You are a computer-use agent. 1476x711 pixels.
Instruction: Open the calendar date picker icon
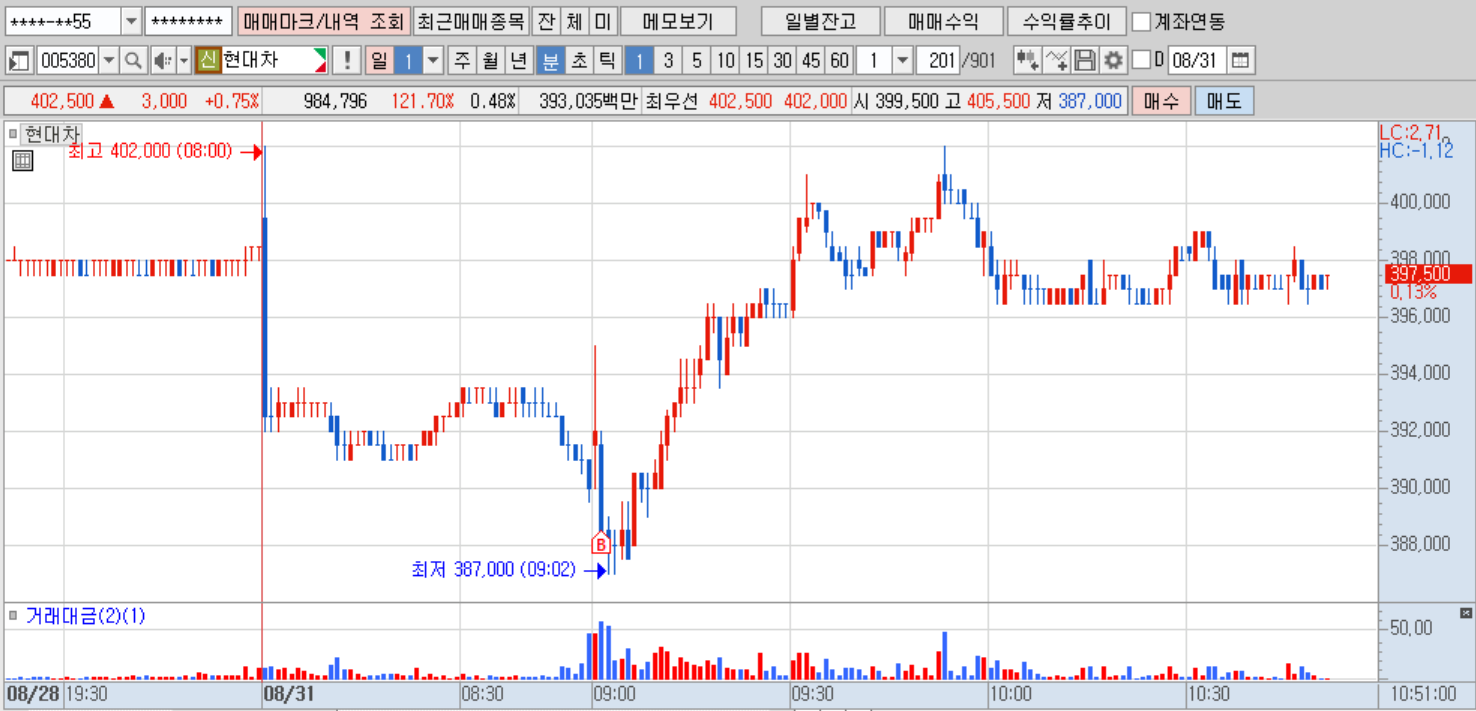1240,61
